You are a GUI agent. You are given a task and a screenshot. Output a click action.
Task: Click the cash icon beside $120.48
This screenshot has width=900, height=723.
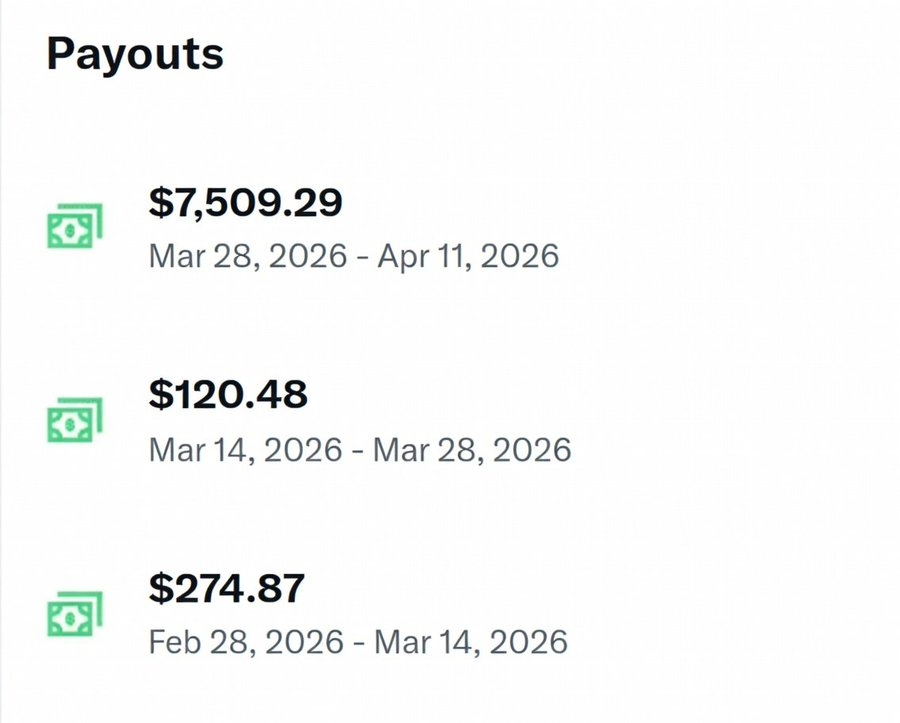pos(75,419)
